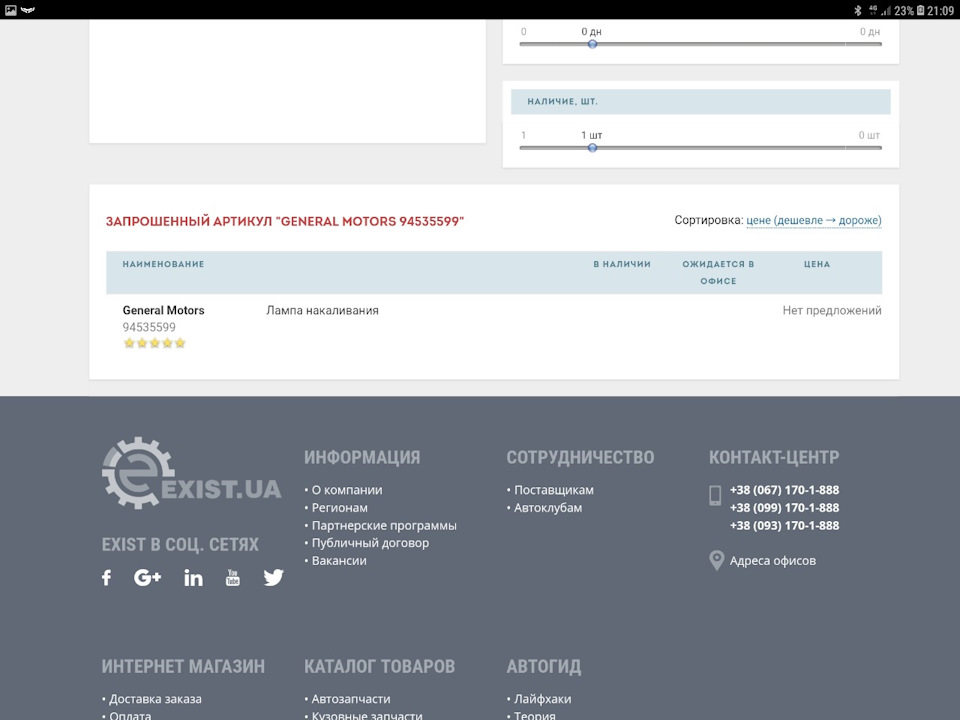The height and width of the screenshot is (720, 960).
Task: Click the availability quantity slider handle
Action: coord(592,148)
